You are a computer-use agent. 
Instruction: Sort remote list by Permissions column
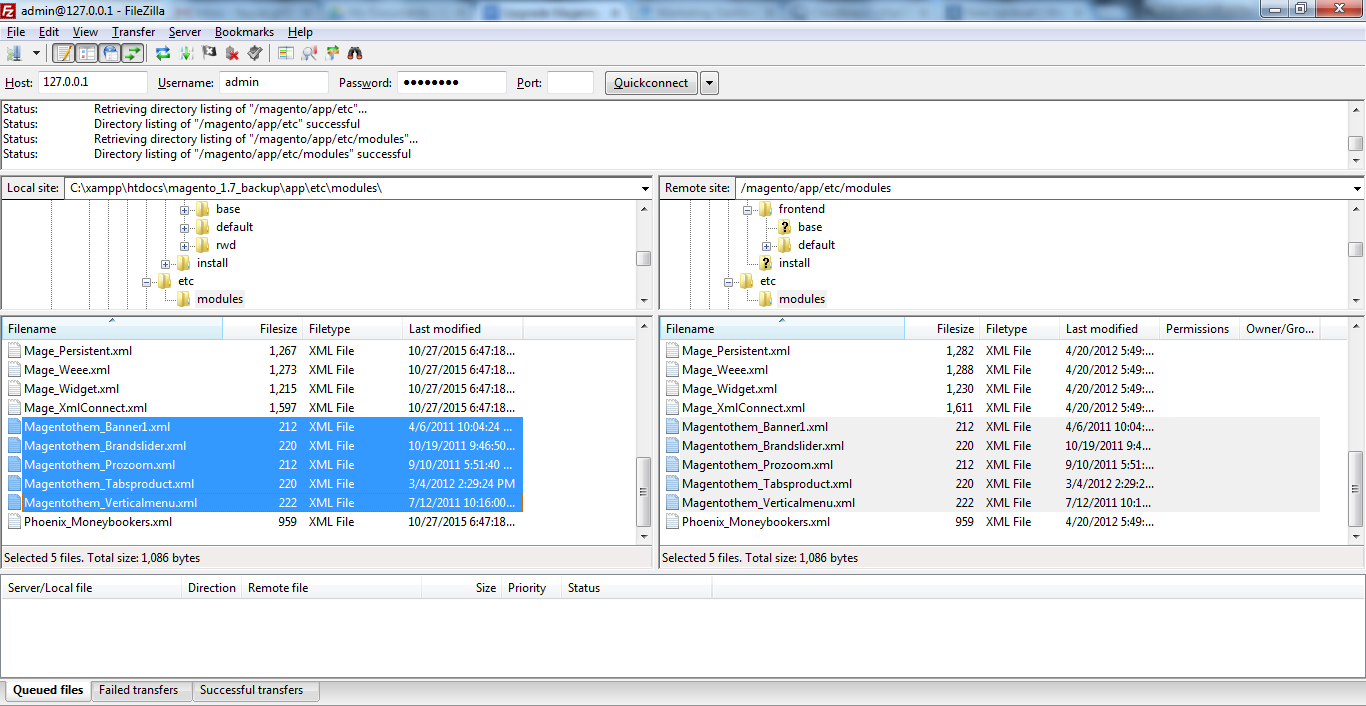click(x=1199, y=329)
